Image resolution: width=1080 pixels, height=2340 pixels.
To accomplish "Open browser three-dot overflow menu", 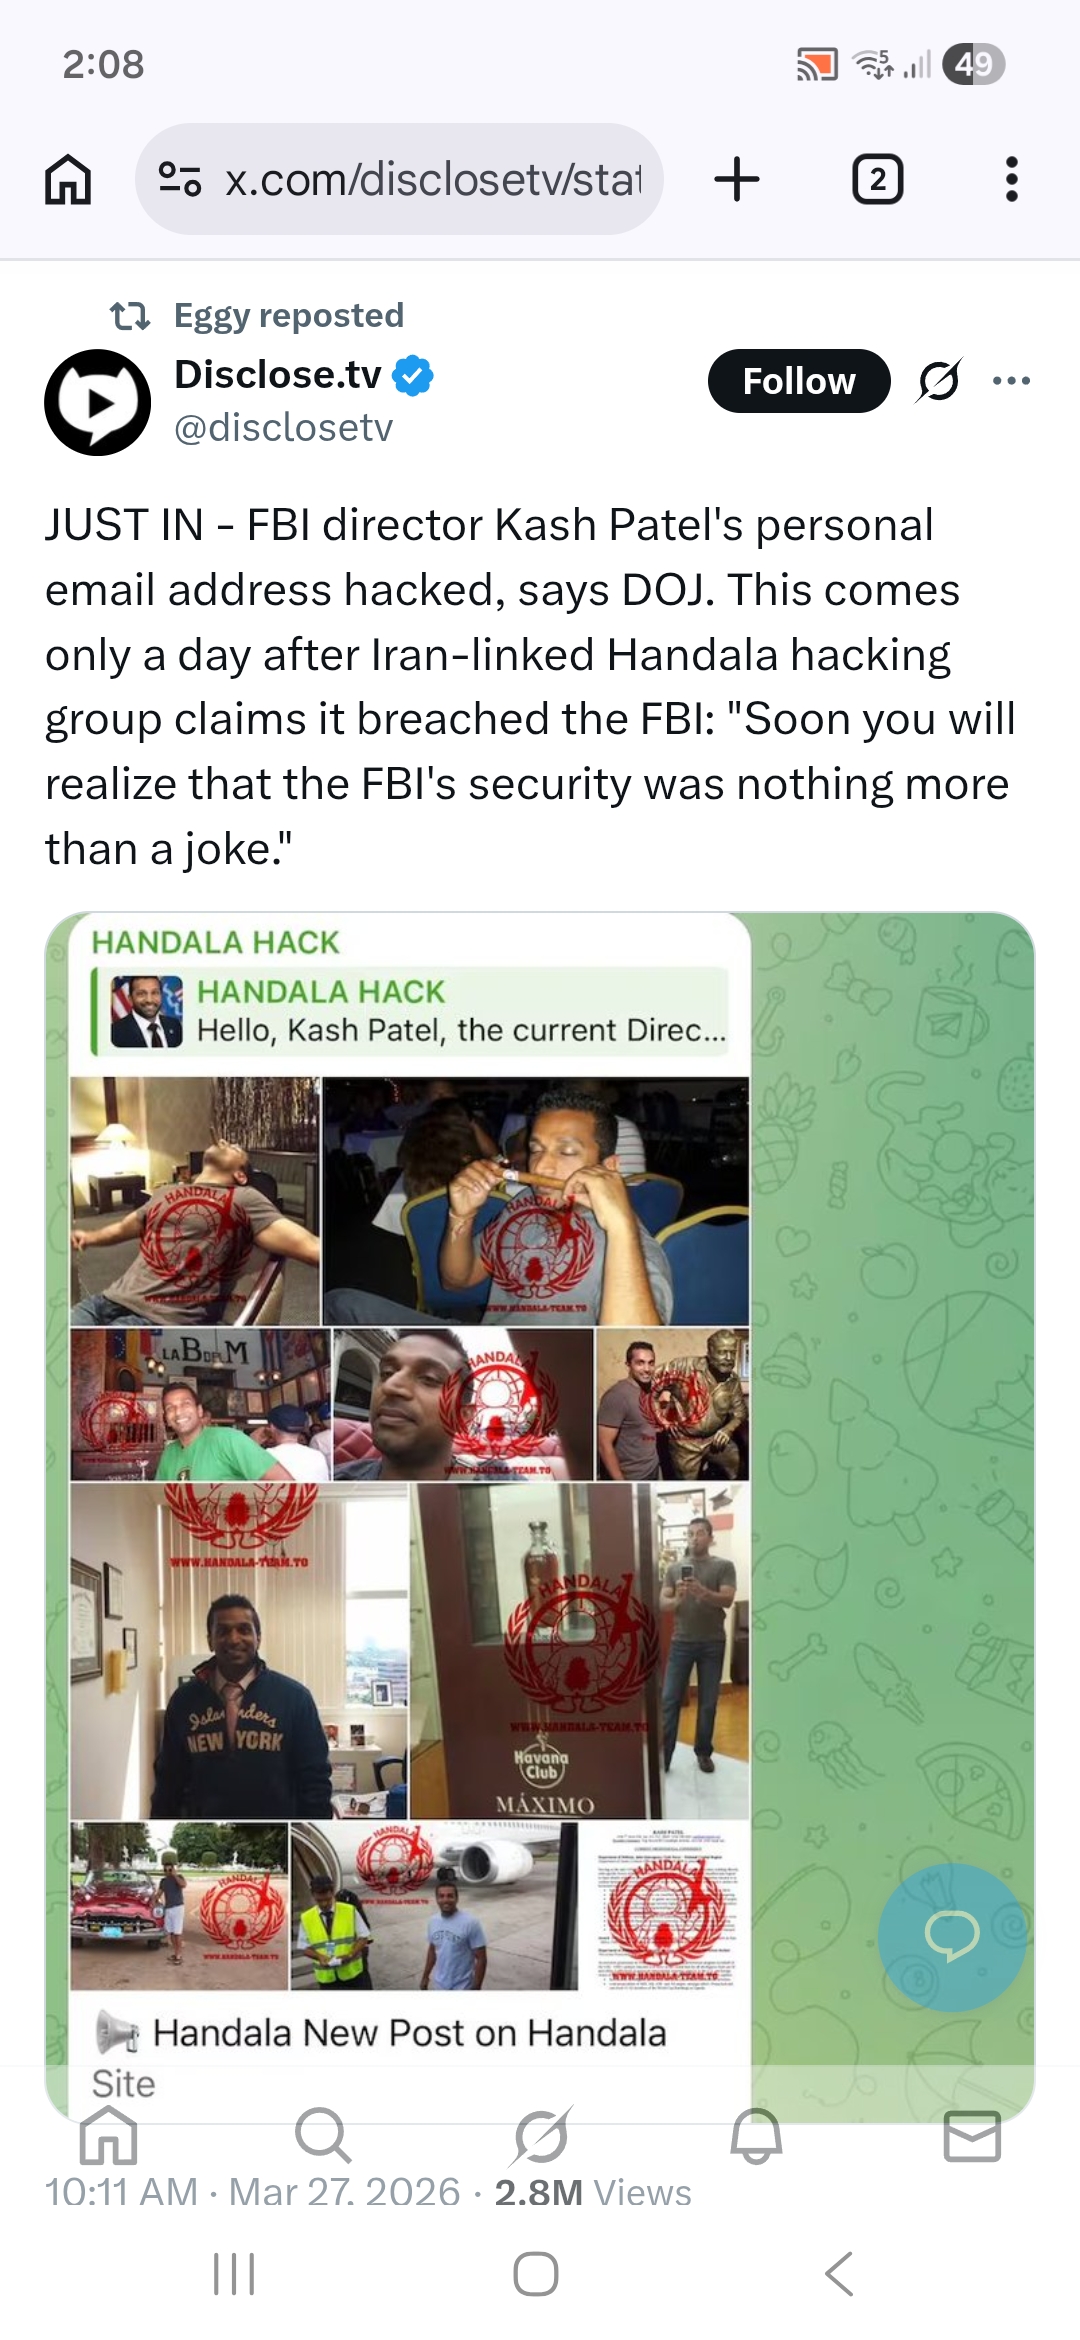I will coord(1011,180).
